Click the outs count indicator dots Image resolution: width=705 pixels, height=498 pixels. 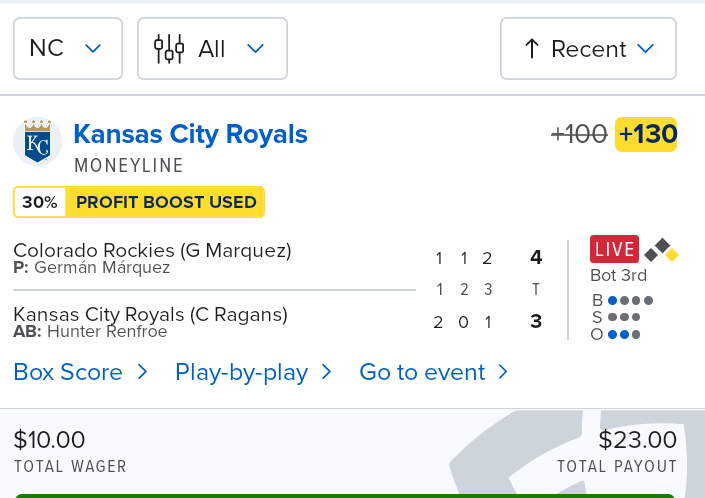(624, 334)
